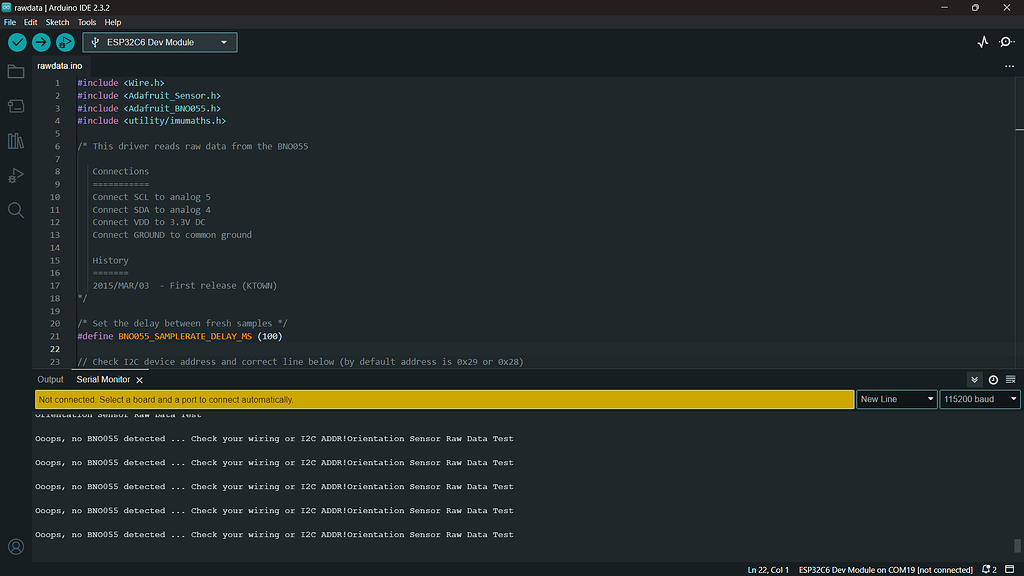Screen dimensions: 1024x576
Task: Toggle the notifications bell in status bar
Action: tap(986, 568)
